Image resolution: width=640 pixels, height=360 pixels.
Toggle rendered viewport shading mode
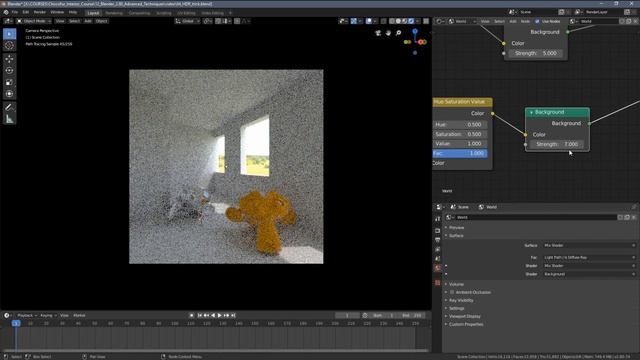point(411,21)
